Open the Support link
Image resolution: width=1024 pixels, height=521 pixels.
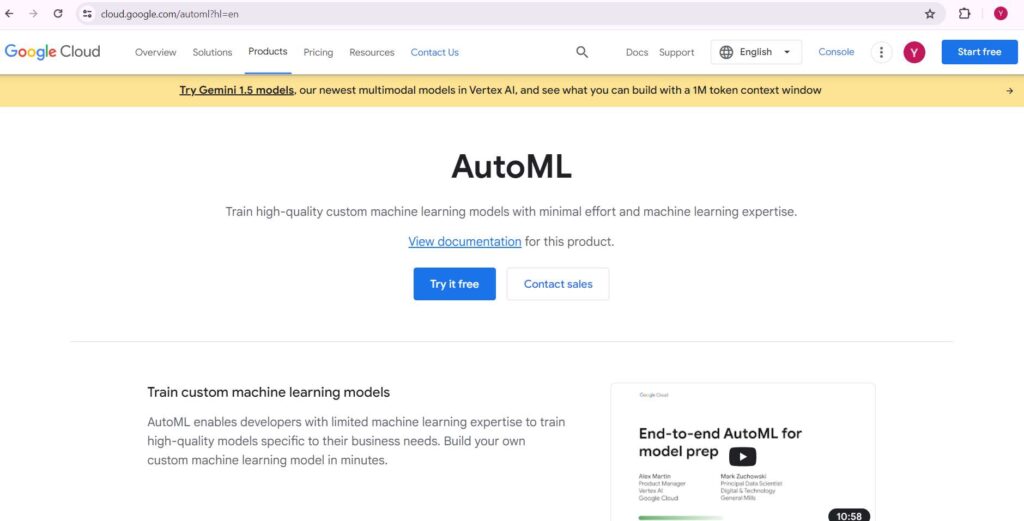coord(677,52)
